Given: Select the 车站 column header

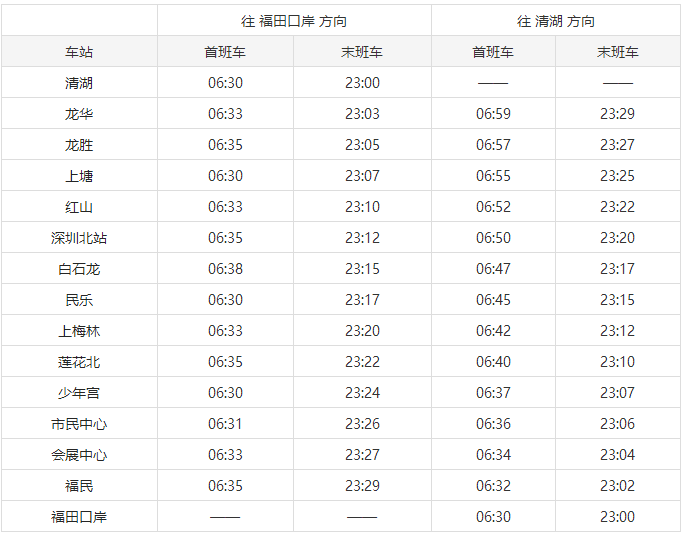Looking at the screenshot, I should (79, 52).
